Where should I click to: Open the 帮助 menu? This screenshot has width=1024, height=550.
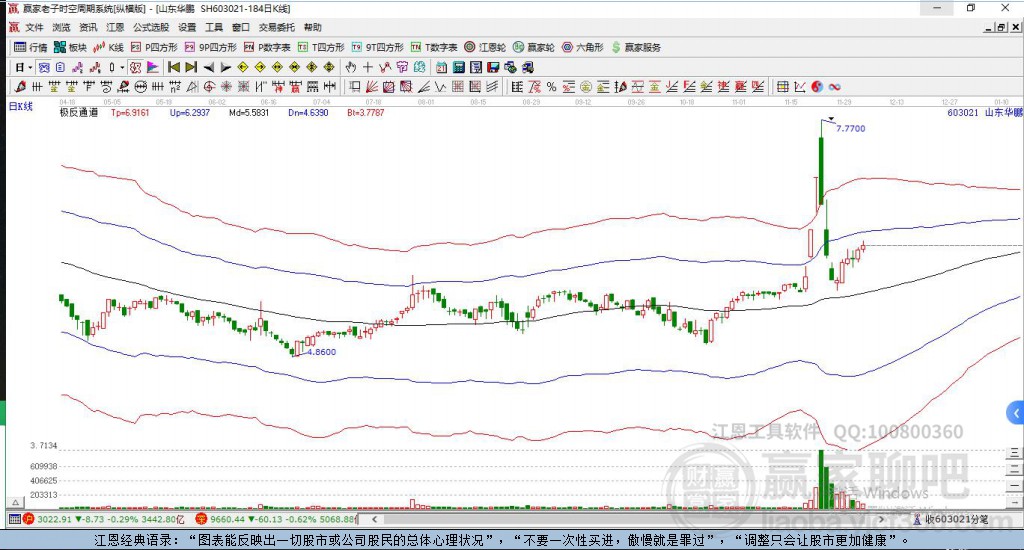312,27
